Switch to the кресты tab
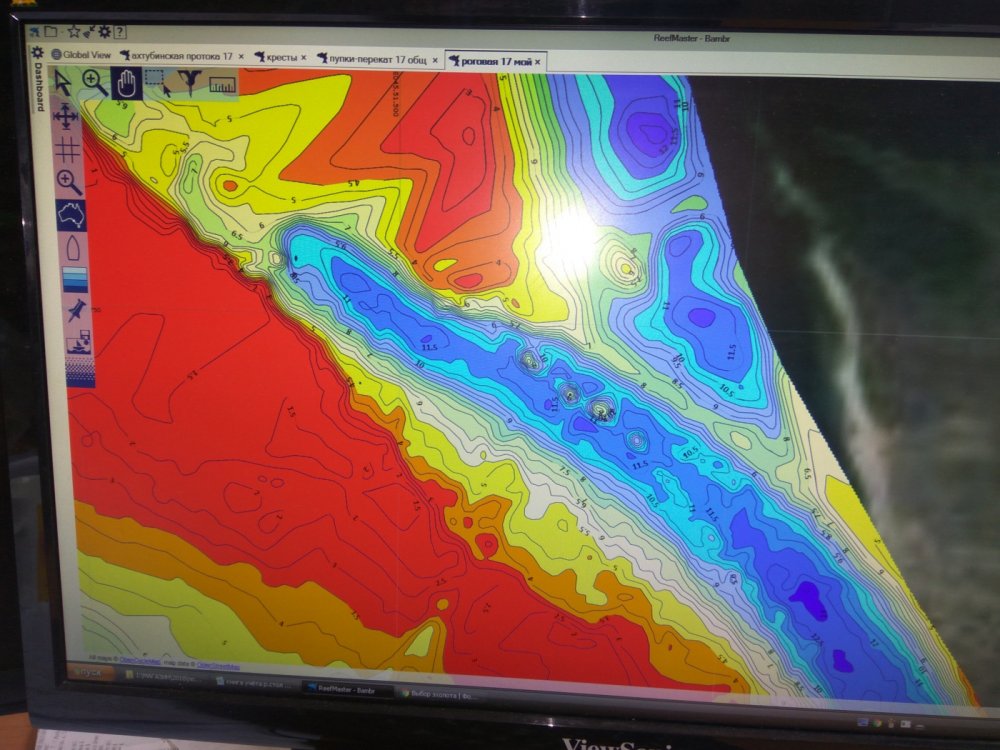1000x750 pixels. click(x=279, y=58)
